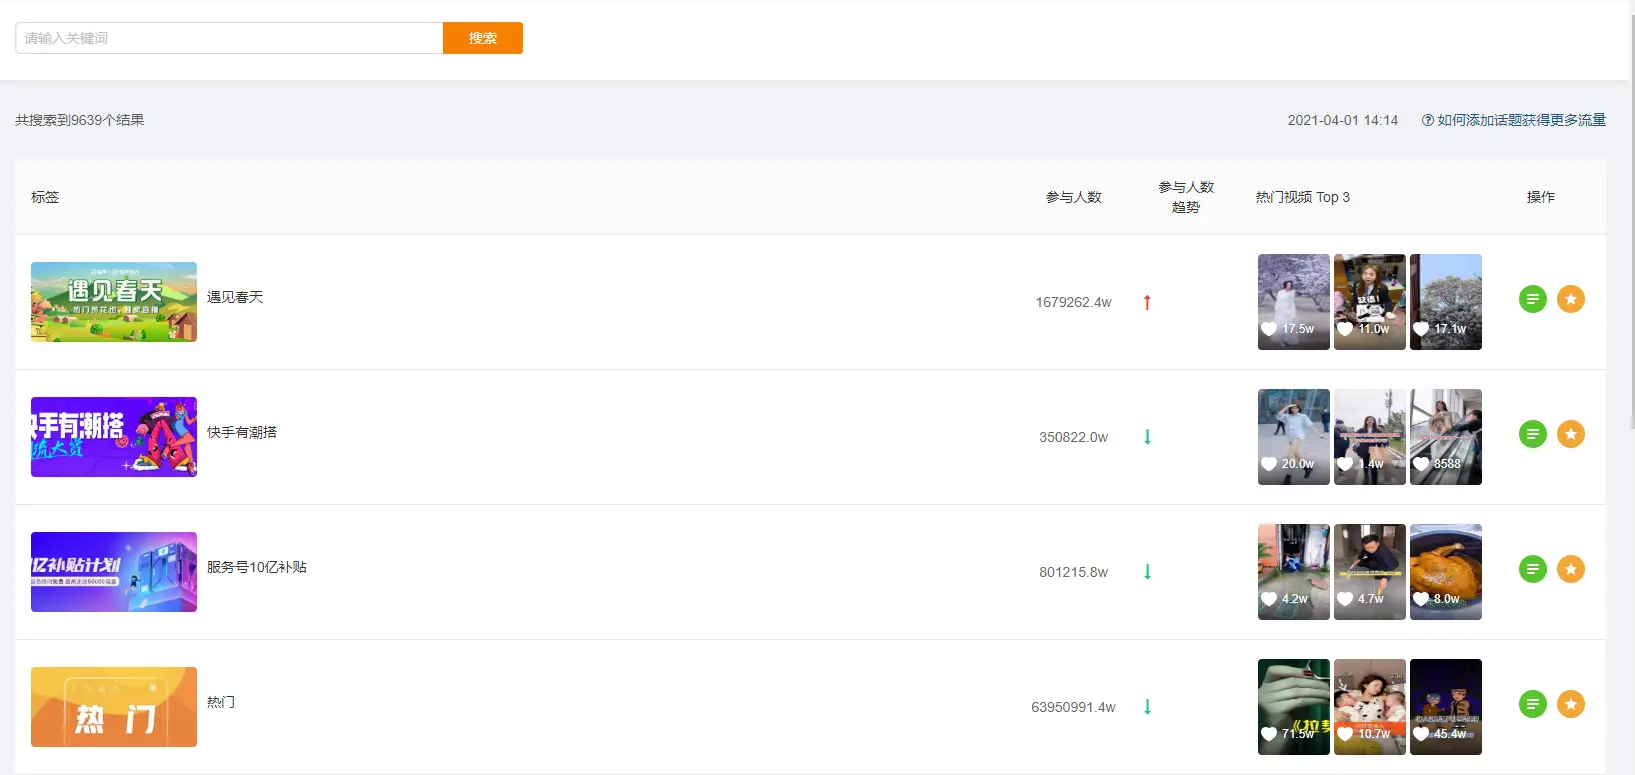Image resolution: width=1635 pixels, height=775 pixels.
Task: Click the orange 热门 banner thumbnail
Action: point(114,707)
